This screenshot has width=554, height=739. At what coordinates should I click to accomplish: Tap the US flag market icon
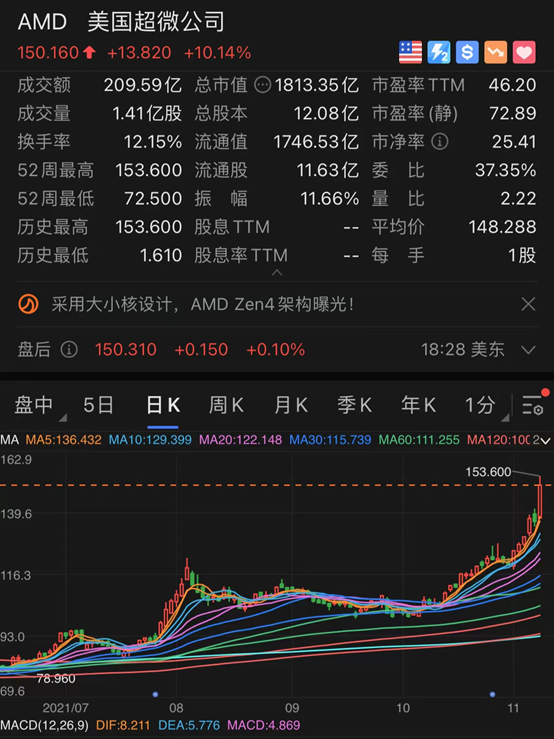[x=410, y=52]
